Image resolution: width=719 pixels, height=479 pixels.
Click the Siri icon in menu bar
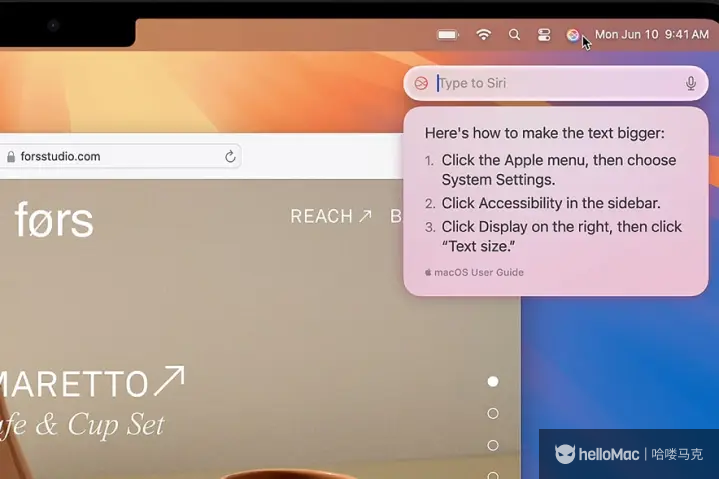[572, 35]
